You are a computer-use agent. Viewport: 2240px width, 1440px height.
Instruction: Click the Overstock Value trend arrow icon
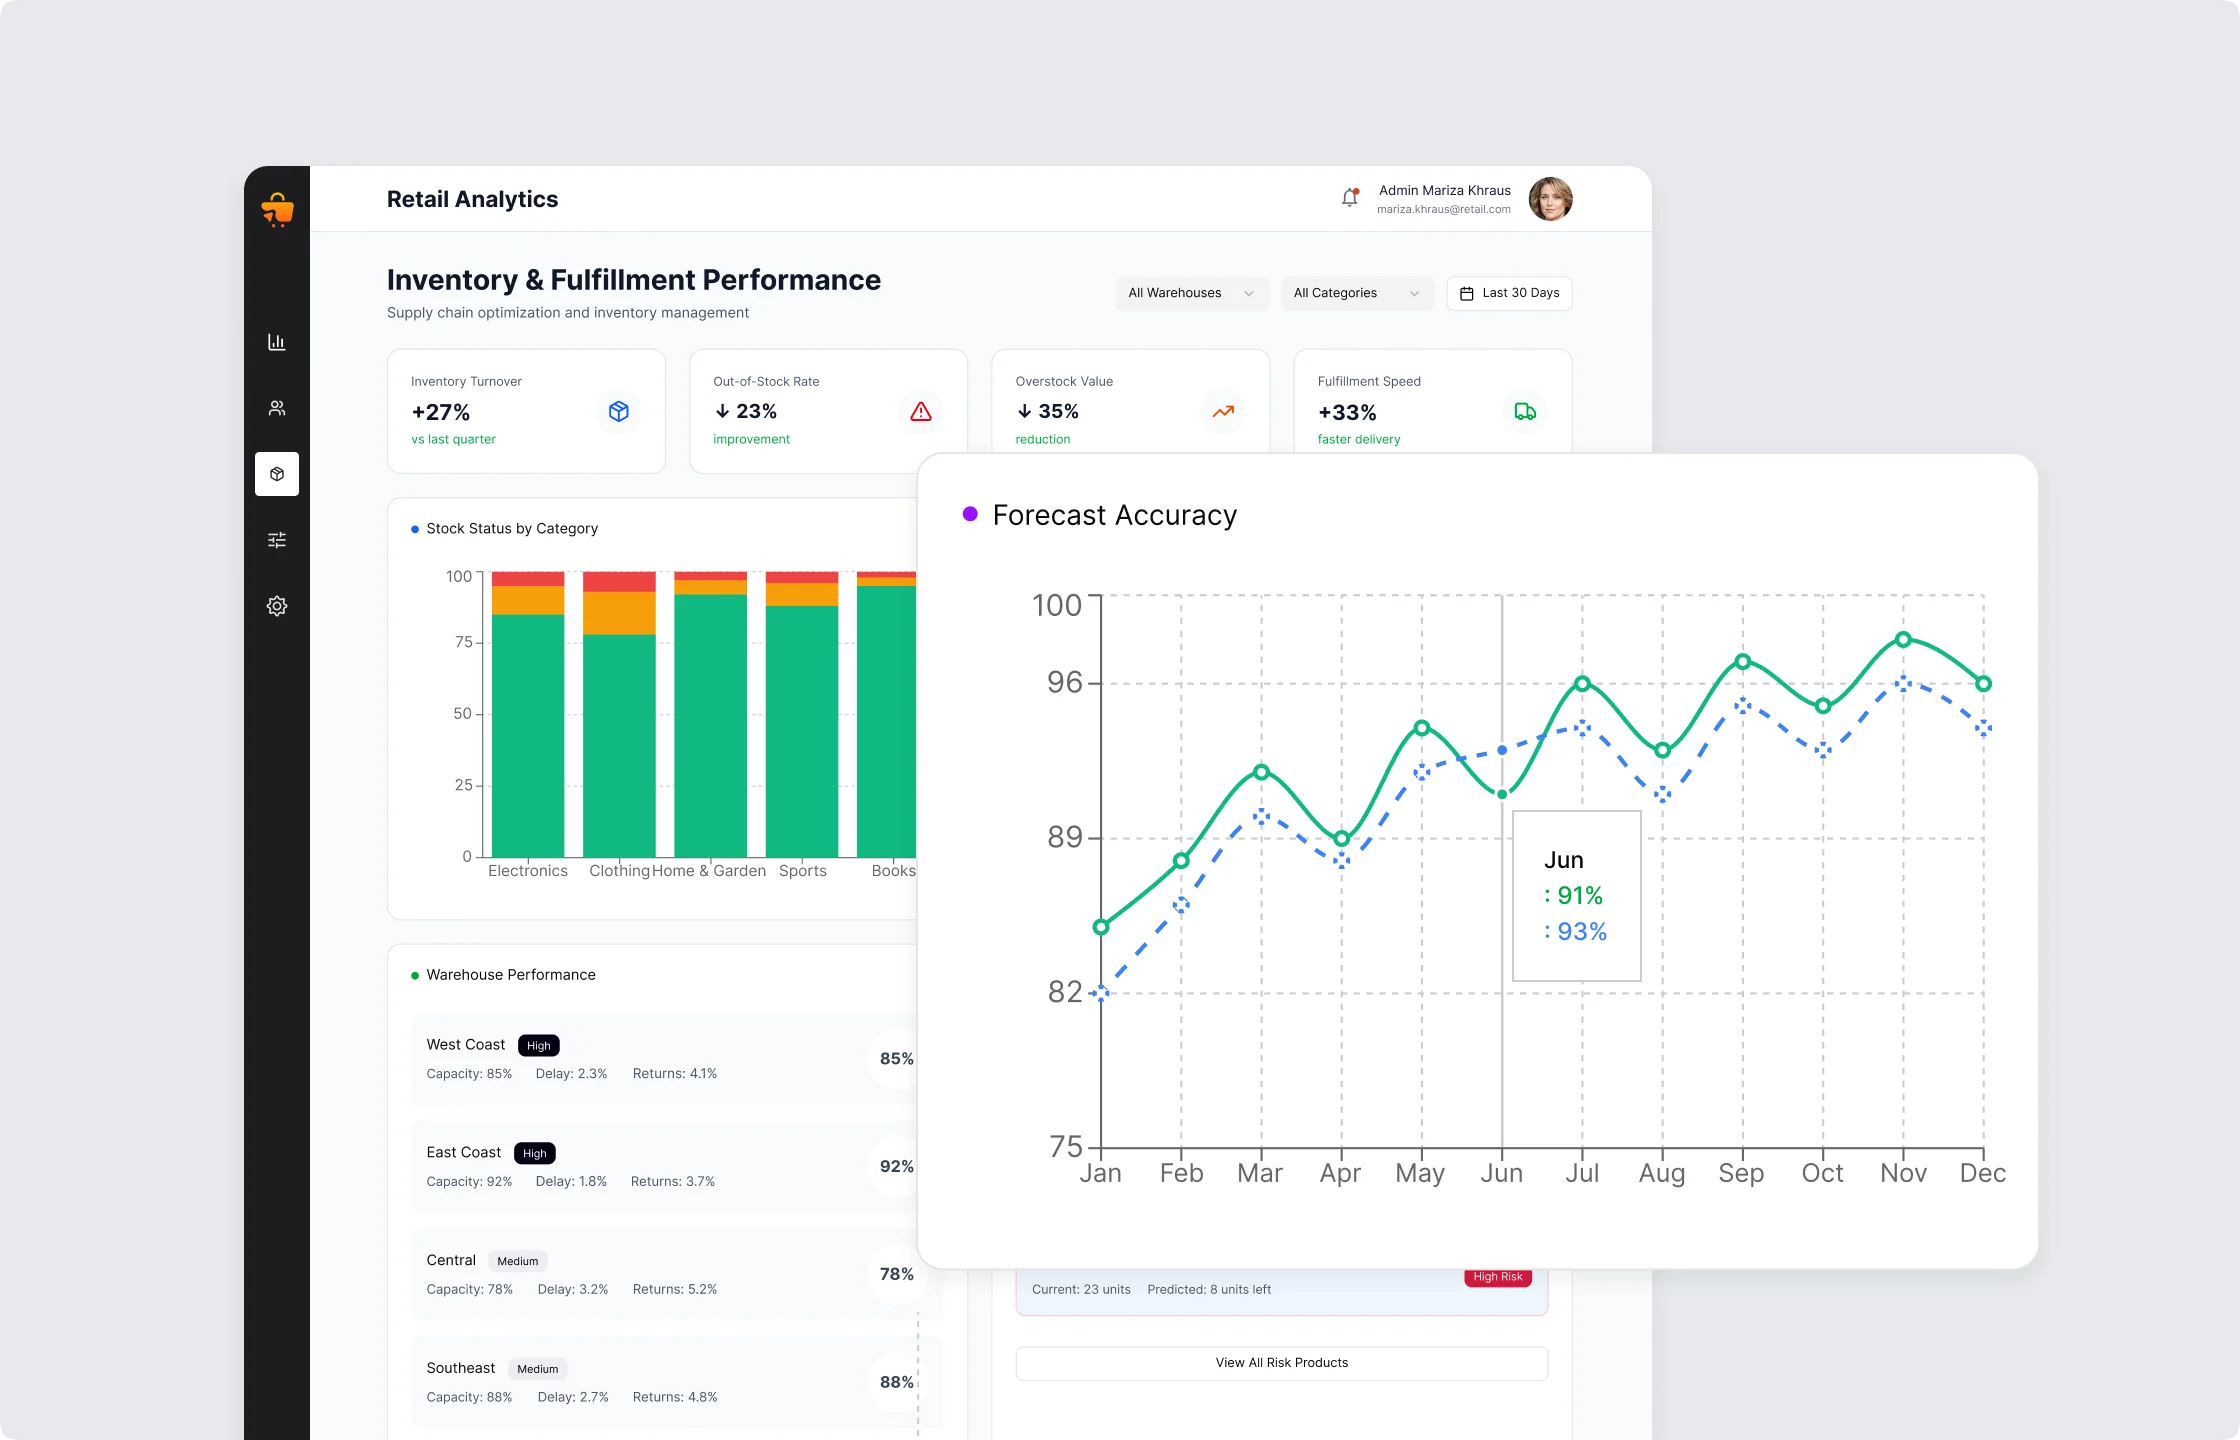tap(1223, 411)
